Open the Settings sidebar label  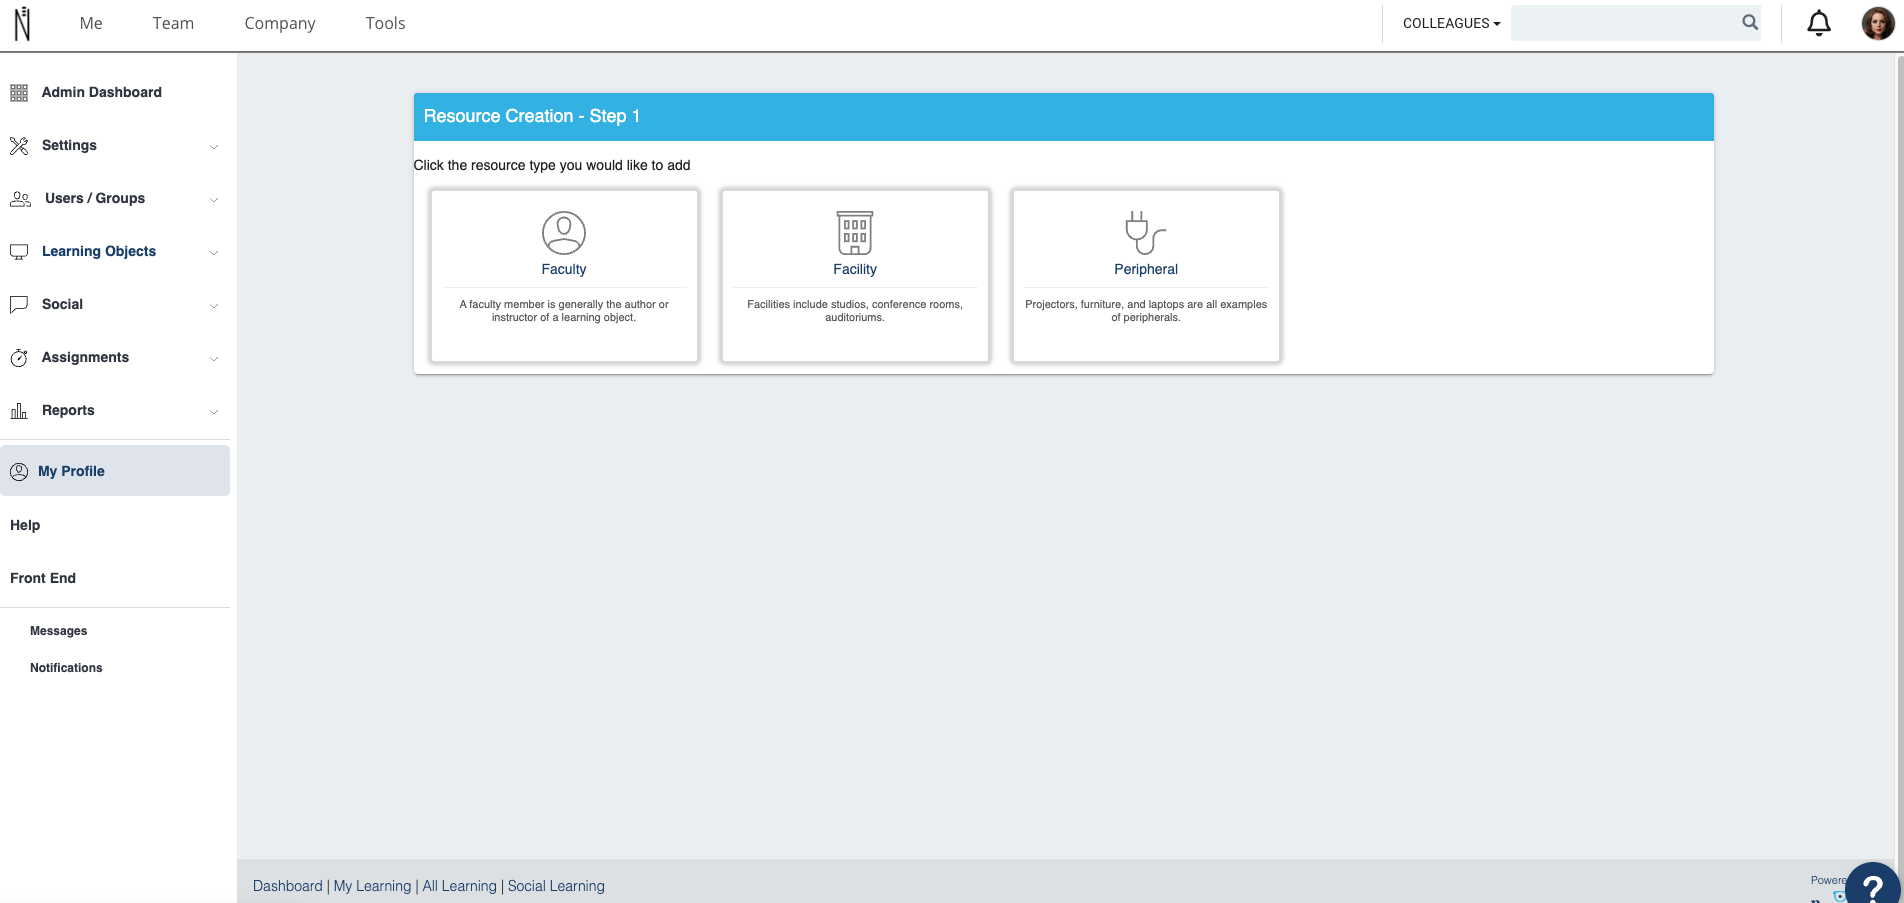pos(69,145)
